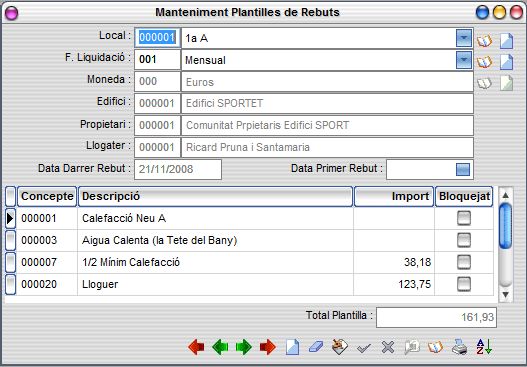Click the blue title bar button

482,13
